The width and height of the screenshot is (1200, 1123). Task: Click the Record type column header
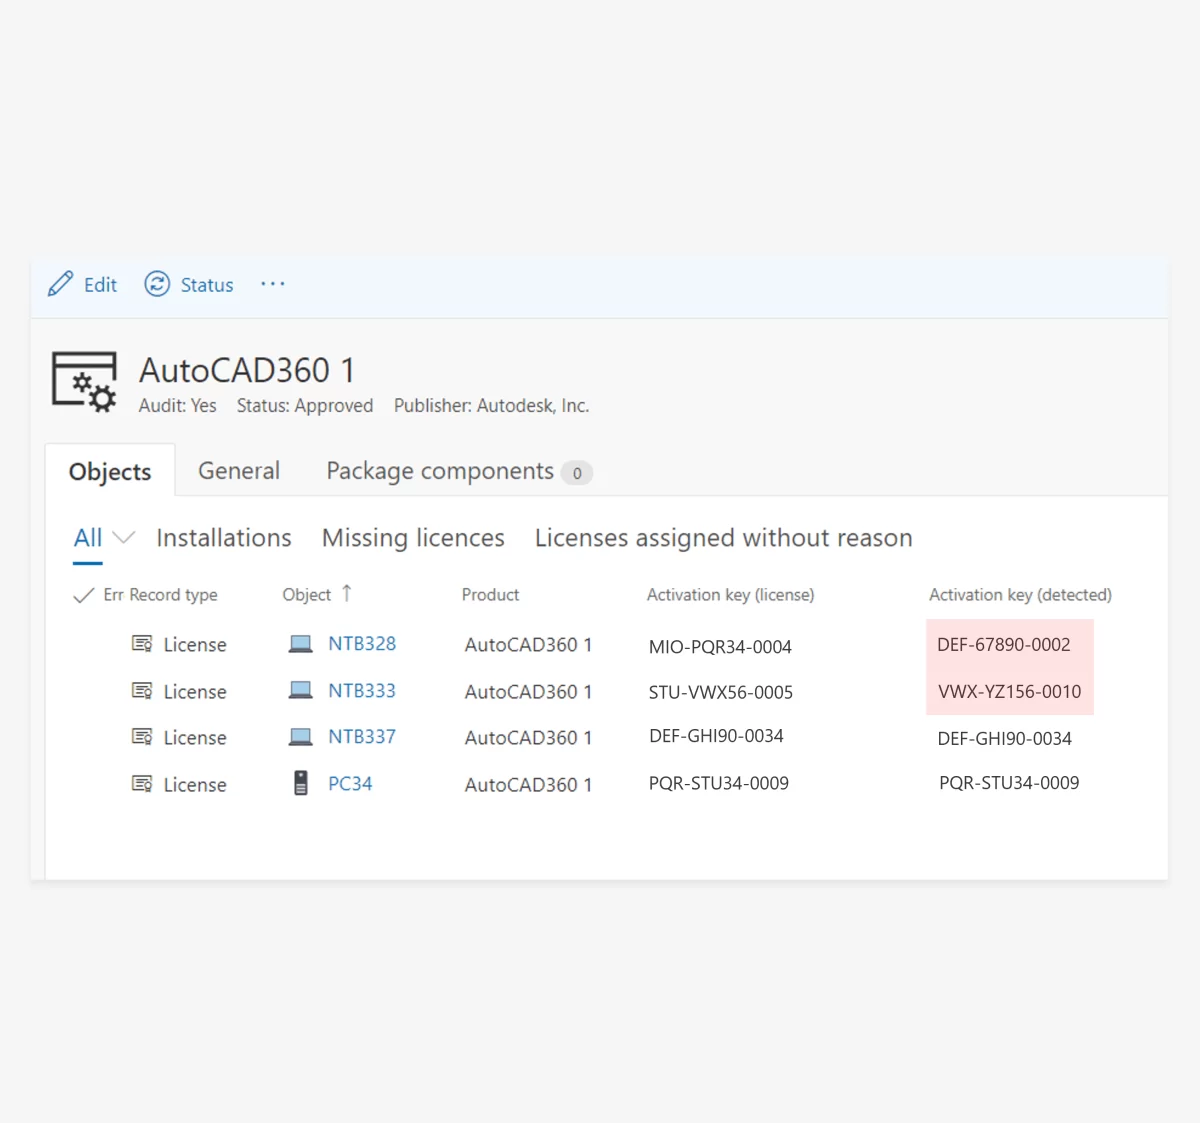(x=174, y=595)
